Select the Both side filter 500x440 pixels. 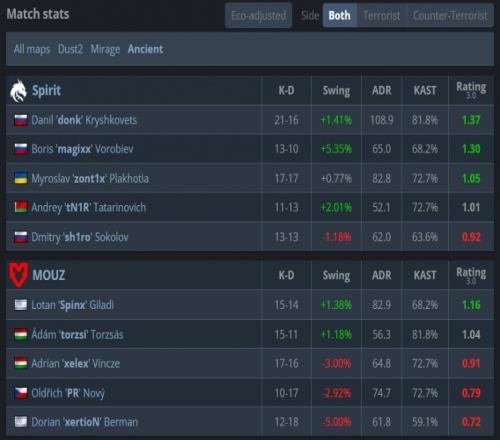pos(340,15)
